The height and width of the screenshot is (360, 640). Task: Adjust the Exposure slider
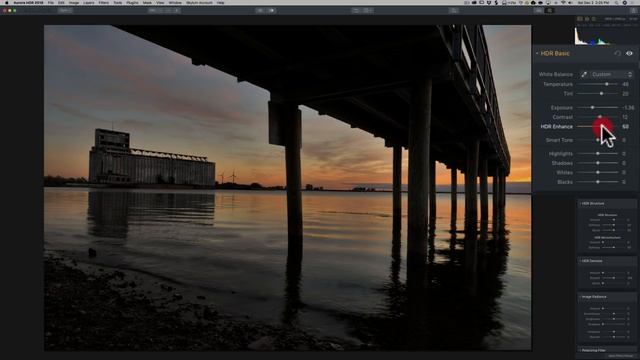point(598,107)
